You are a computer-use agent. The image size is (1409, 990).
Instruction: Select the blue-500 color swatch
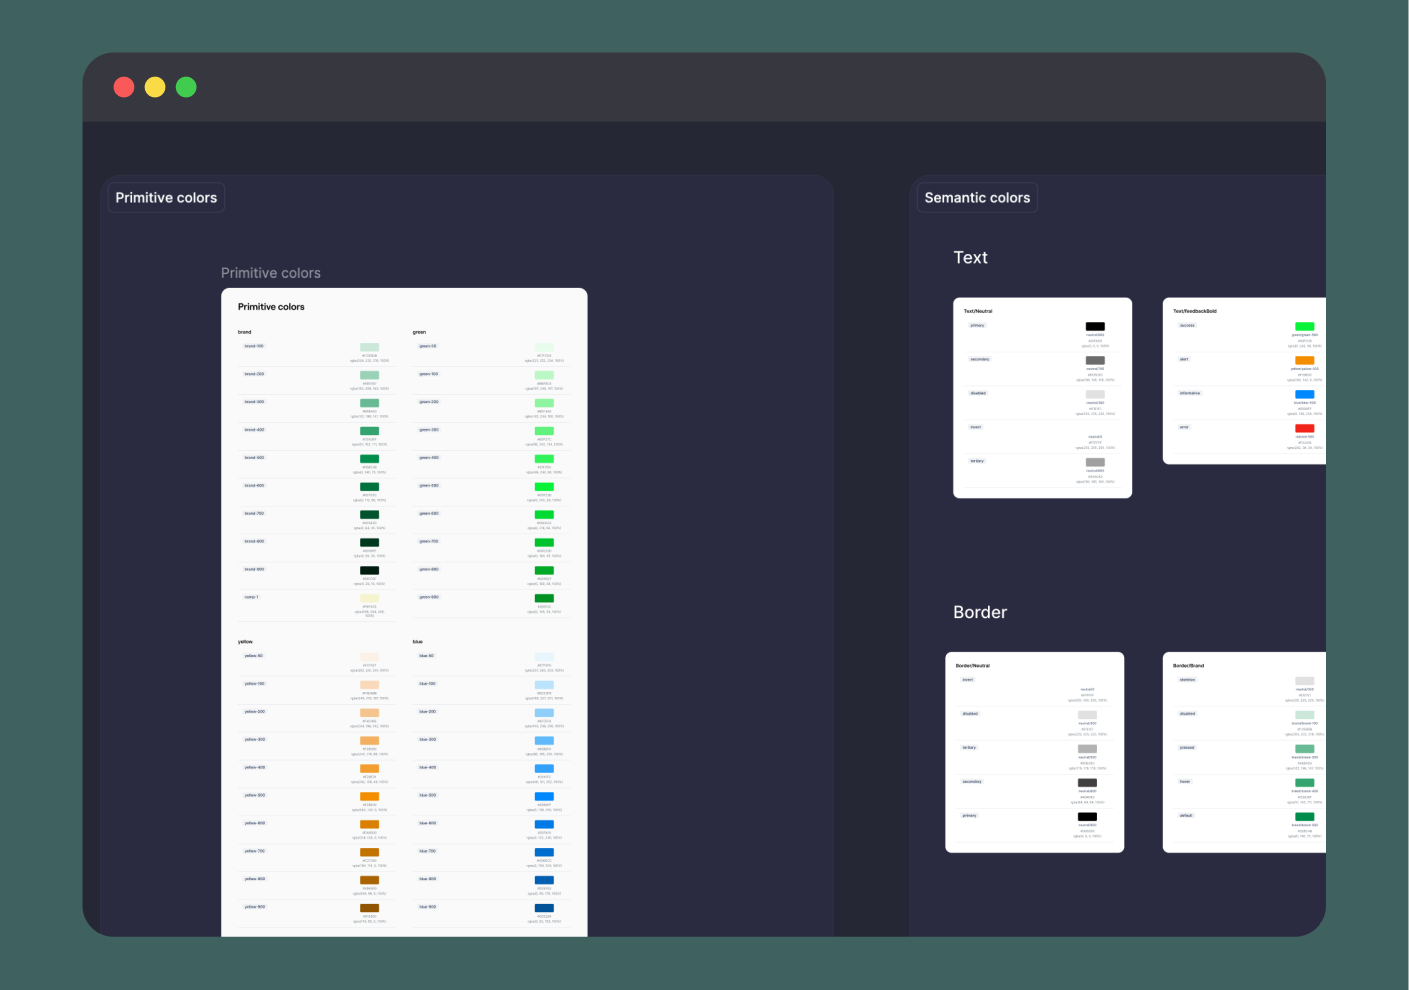tap(544, 796)
